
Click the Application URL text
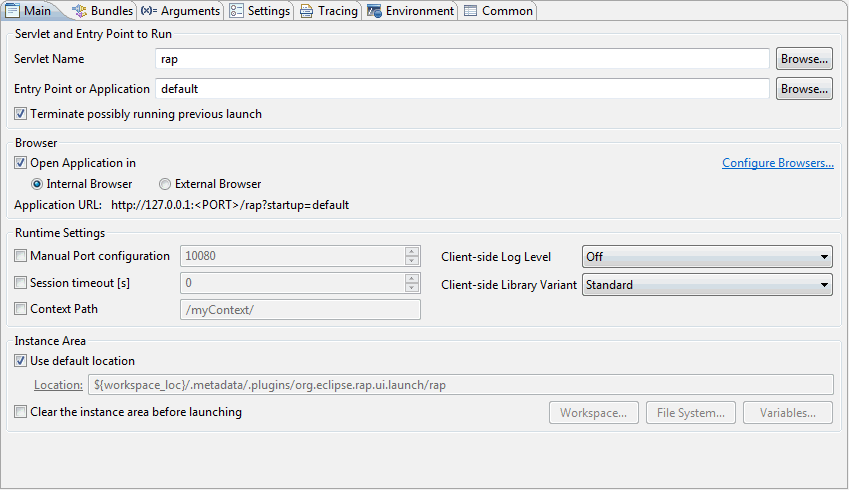[x=230, y=205]
